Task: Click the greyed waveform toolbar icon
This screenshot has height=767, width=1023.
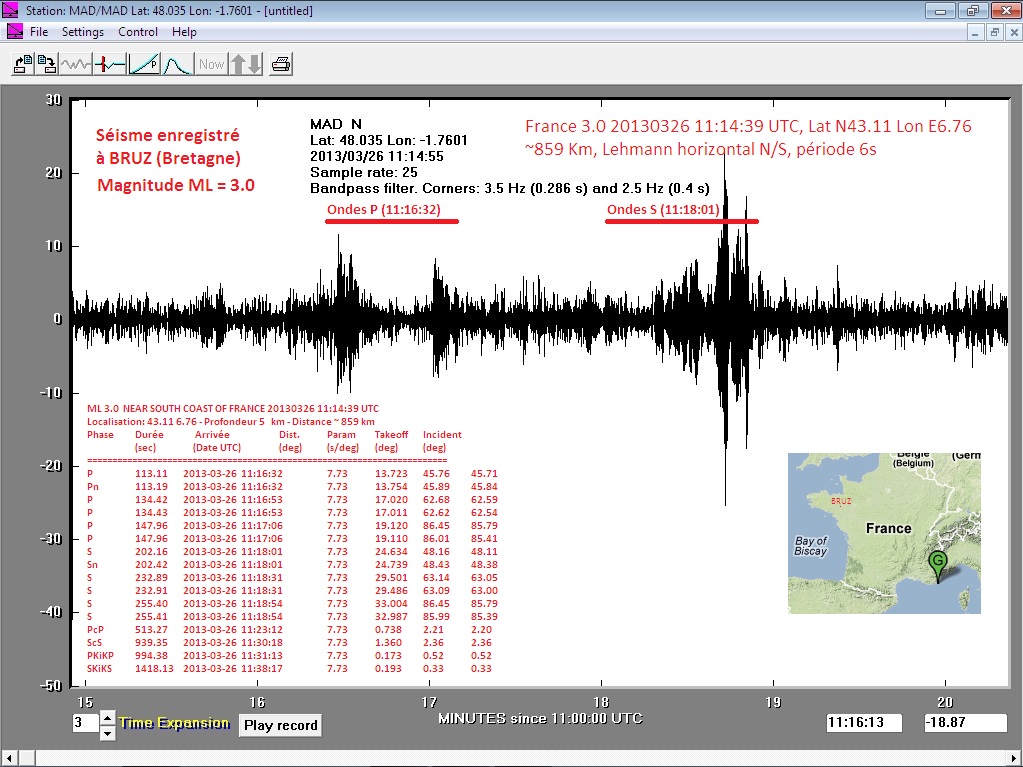Action: click(76, 64)
